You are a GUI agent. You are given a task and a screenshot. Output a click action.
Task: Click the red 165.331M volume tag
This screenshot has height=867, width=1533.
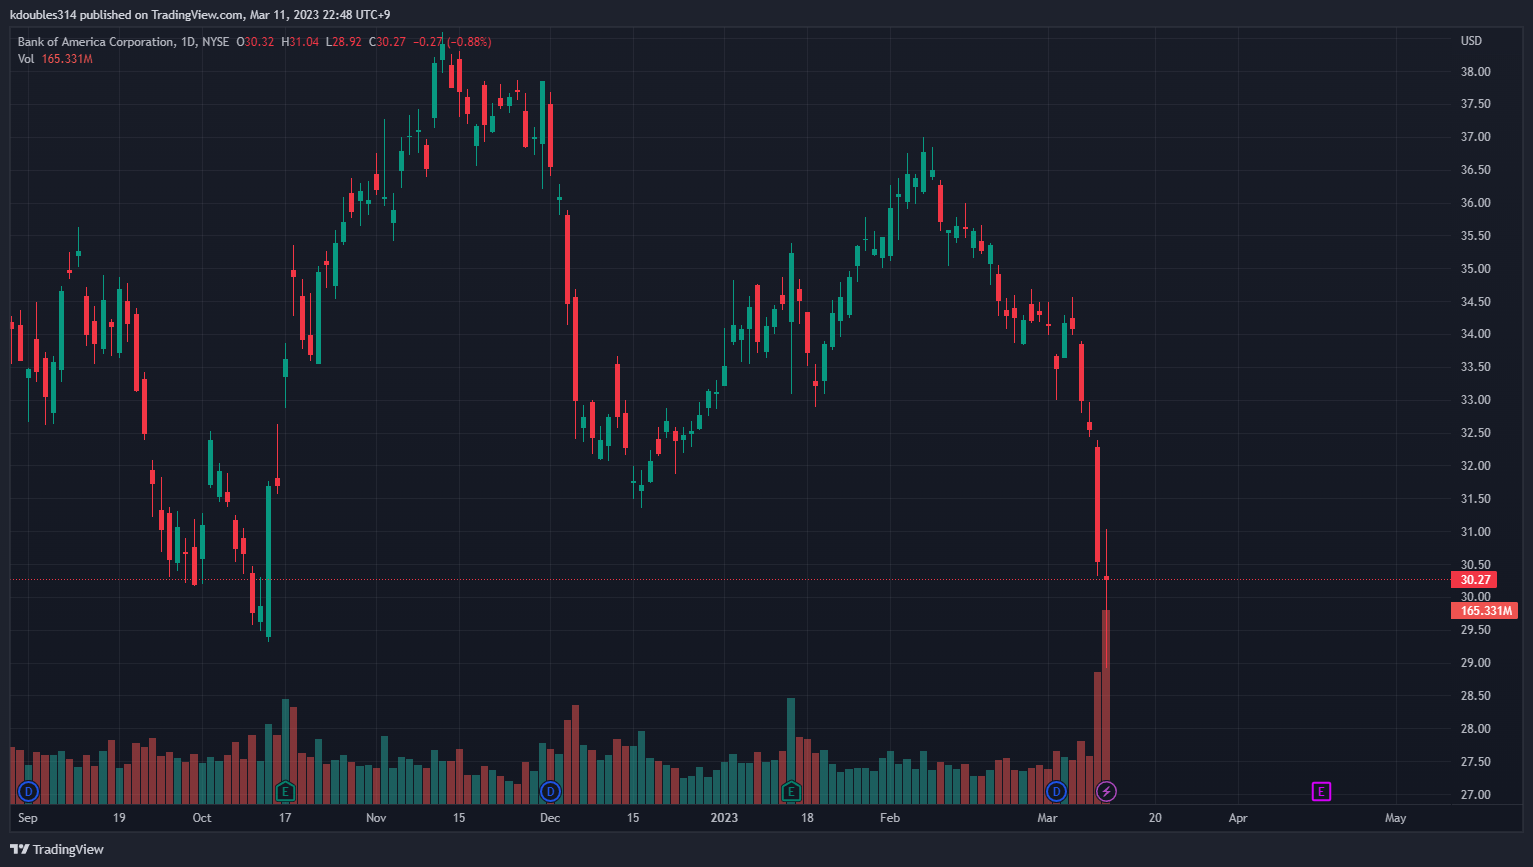coord(1484,611)
